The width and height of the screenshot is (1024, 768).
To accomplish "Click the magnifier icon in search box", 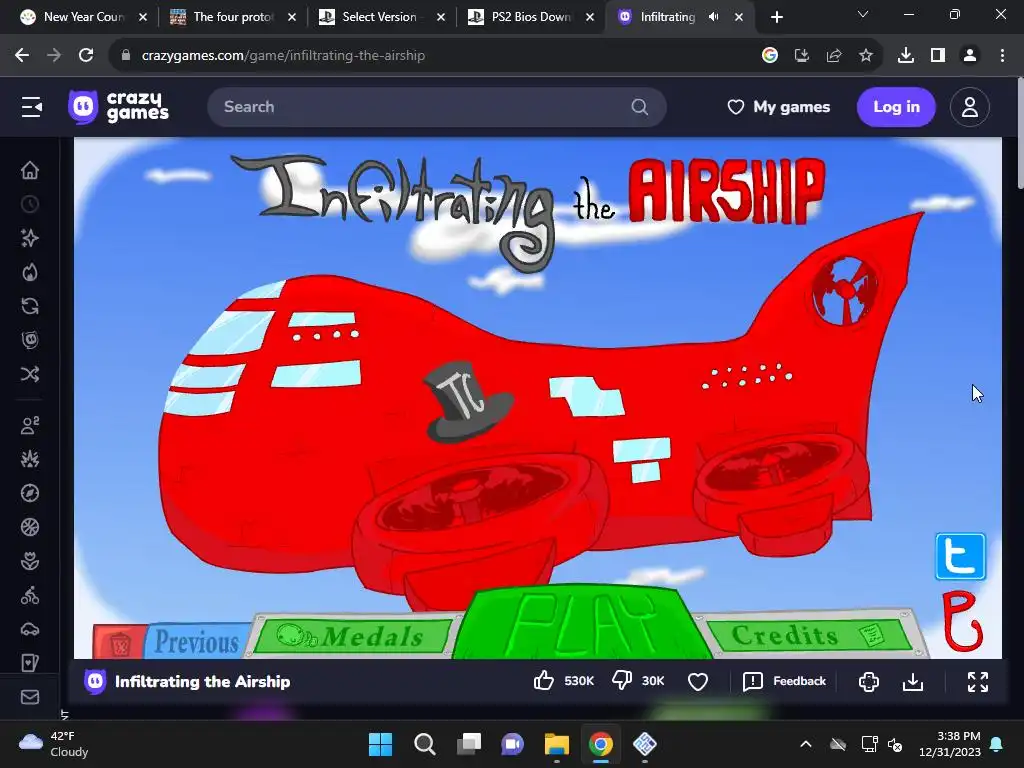I will pyautogui.click(x=639, y=106).
